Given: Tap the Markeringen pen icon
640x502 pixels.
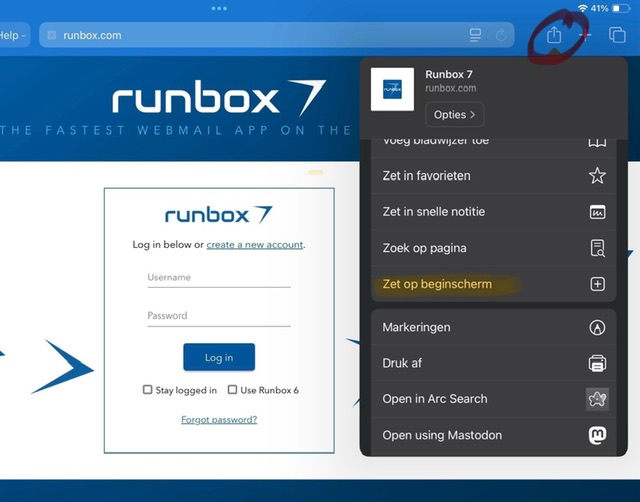Looking at the screenshot, I should [597, 327].
